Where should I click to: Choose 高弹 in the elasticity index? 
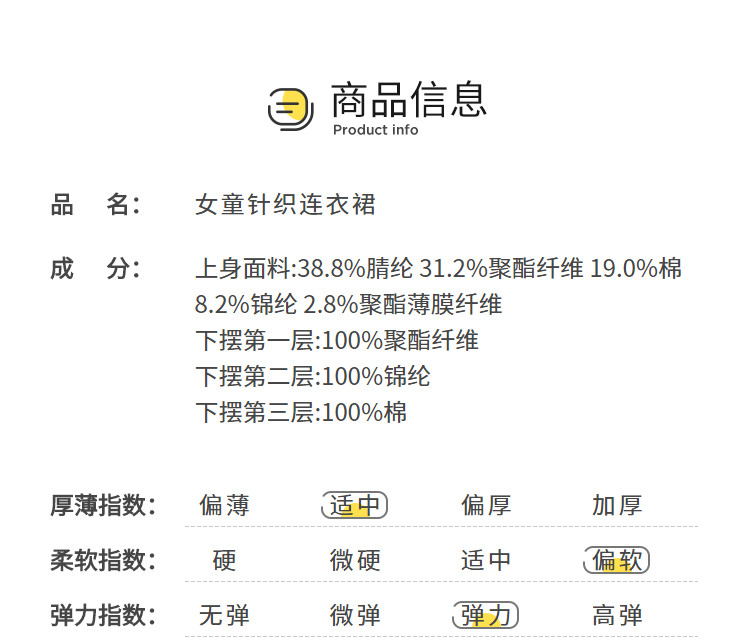(x=617, y=615)
